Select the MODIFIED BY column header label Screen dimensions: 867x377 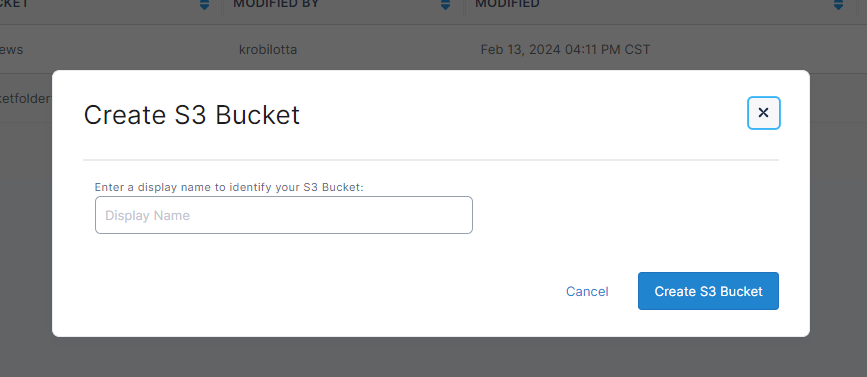tap(276, 4)
